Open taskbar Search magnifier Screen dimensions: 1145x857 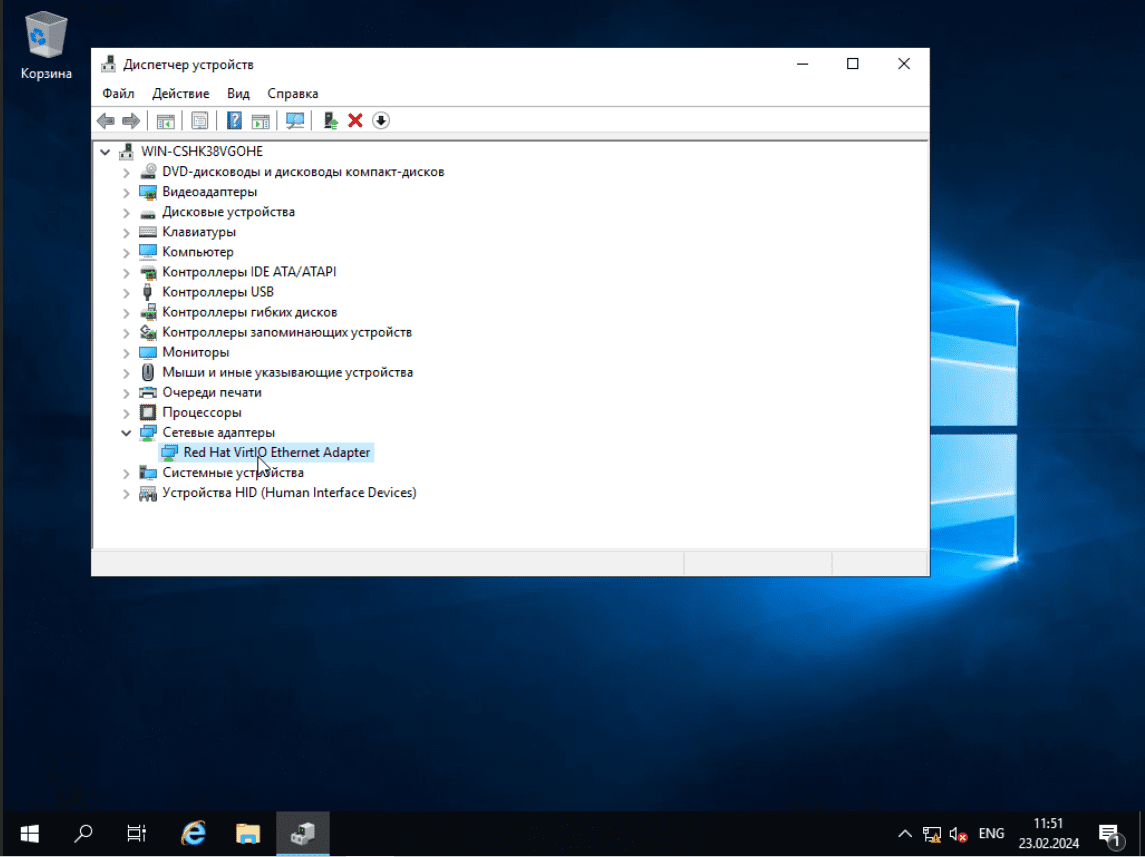(83, 833)
